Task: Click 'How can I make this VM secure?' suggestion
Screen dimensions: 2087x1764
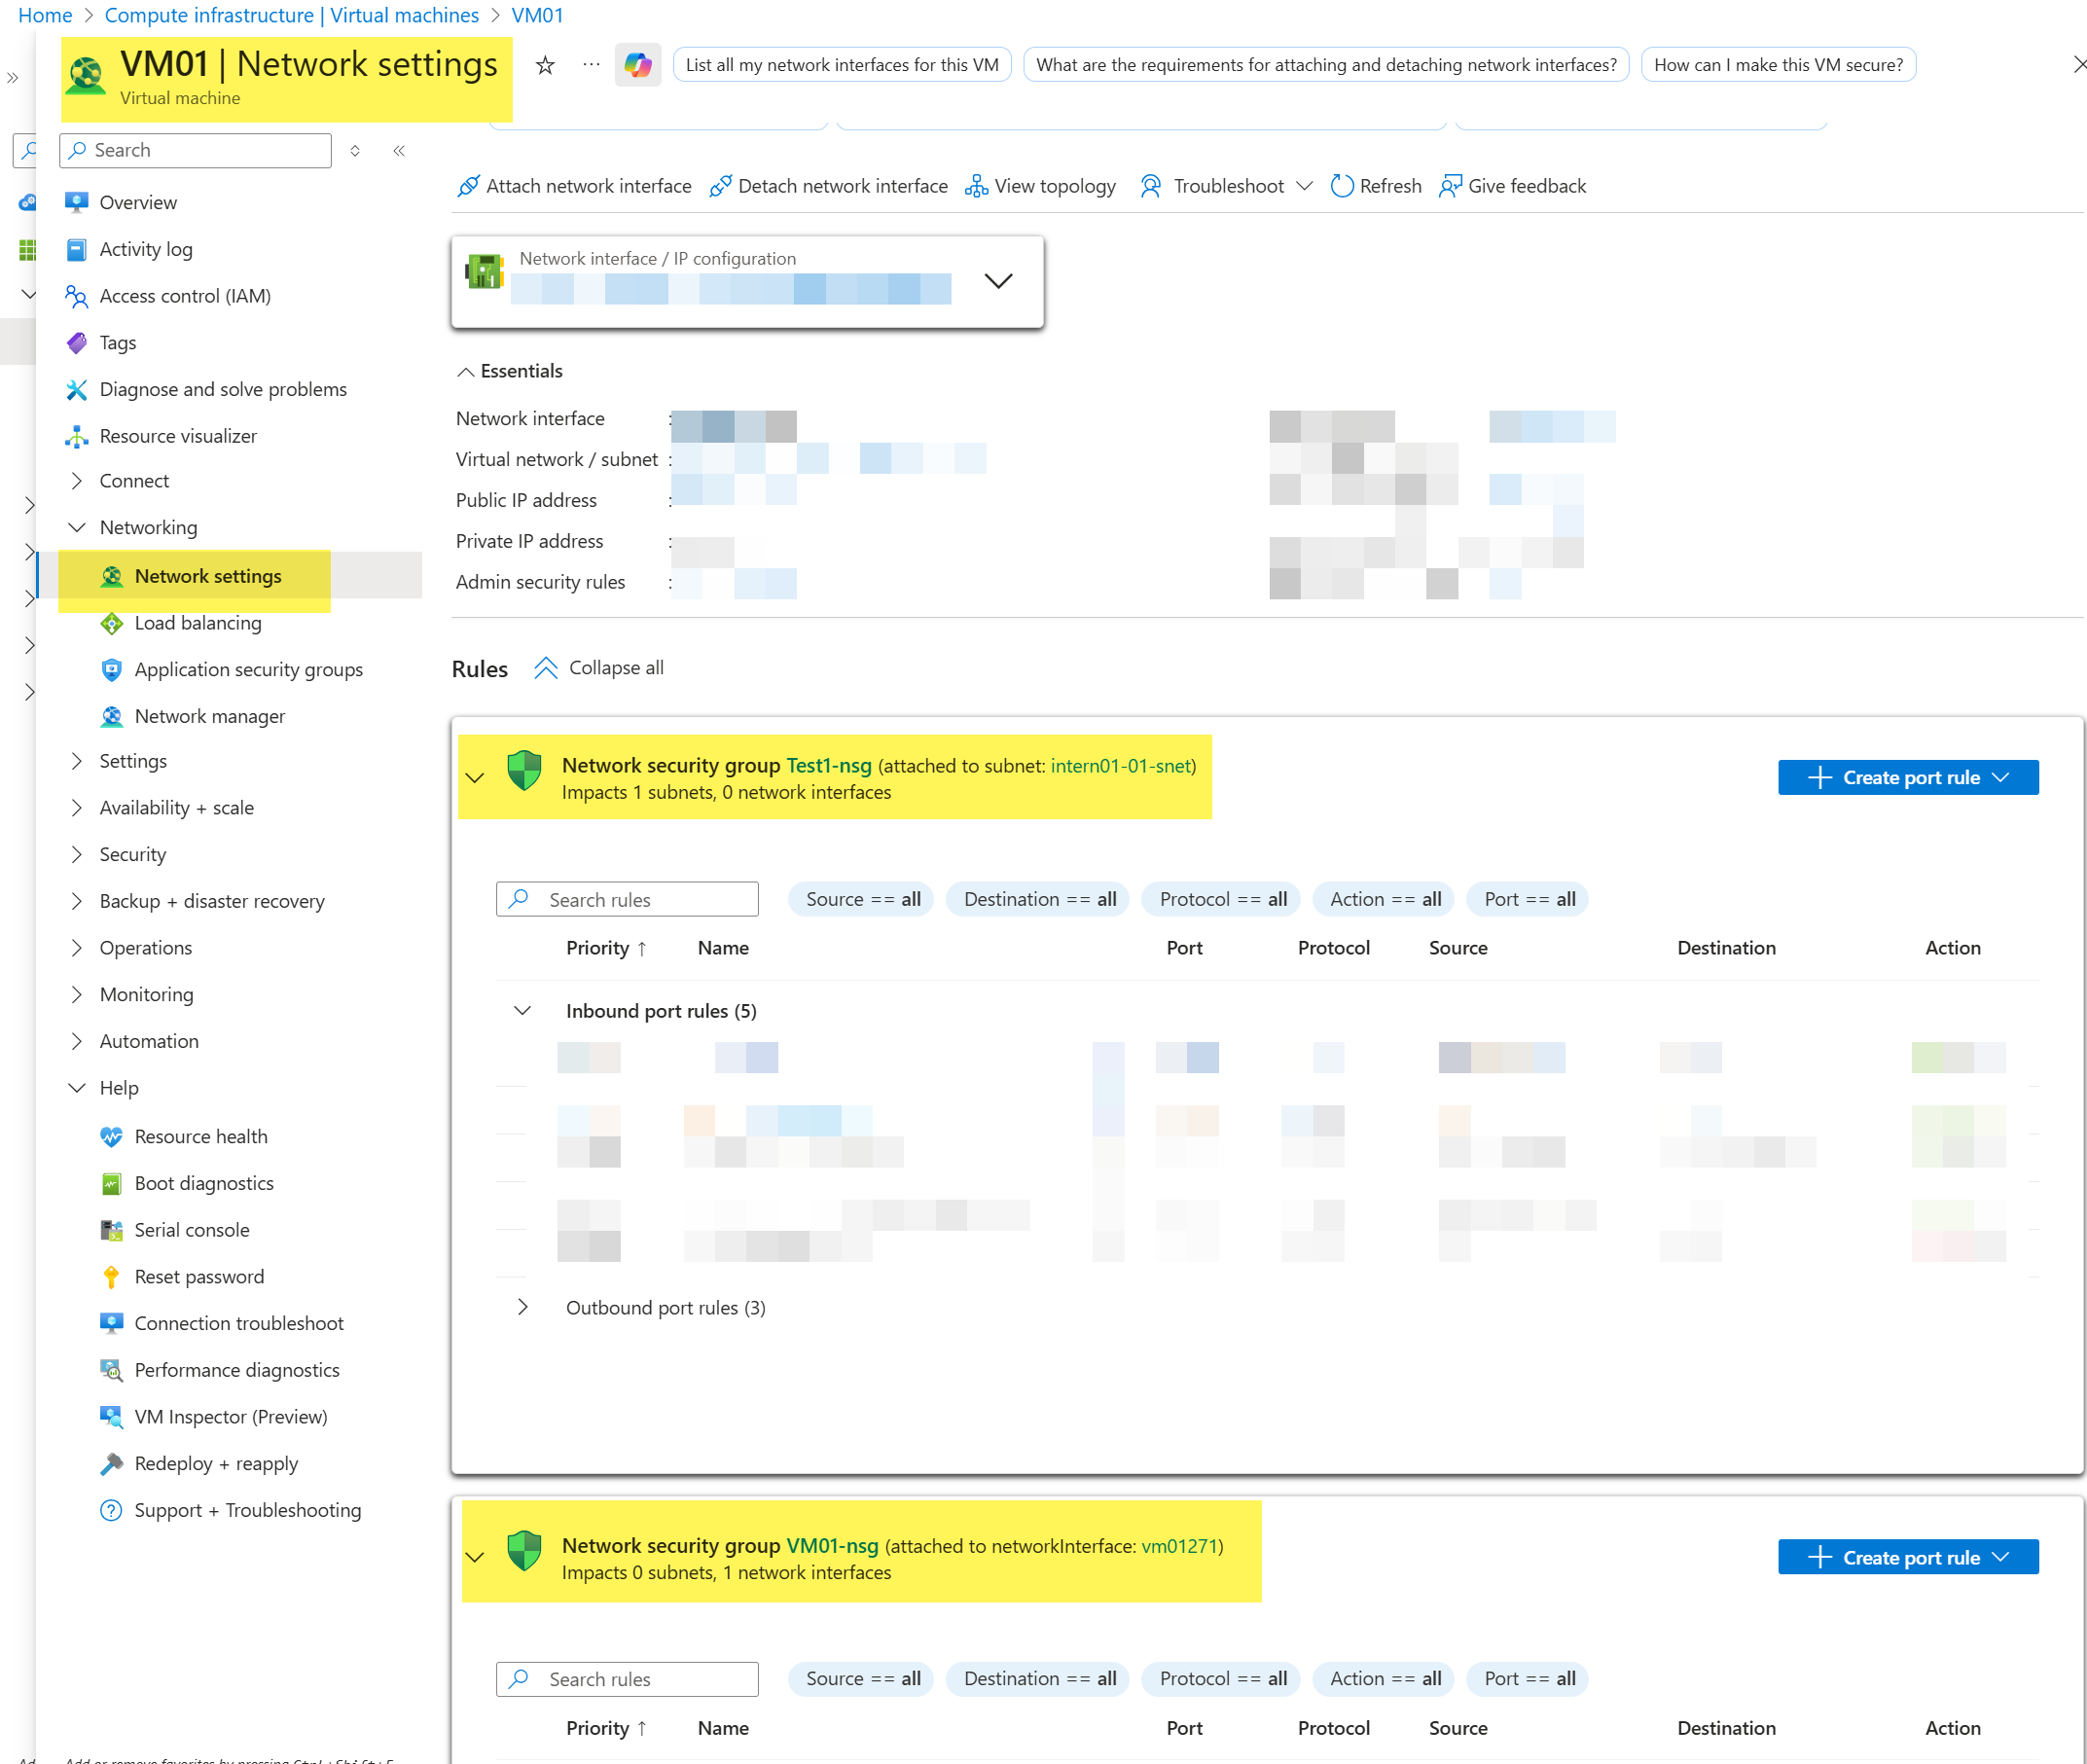Action: [x=1778, y=65]
